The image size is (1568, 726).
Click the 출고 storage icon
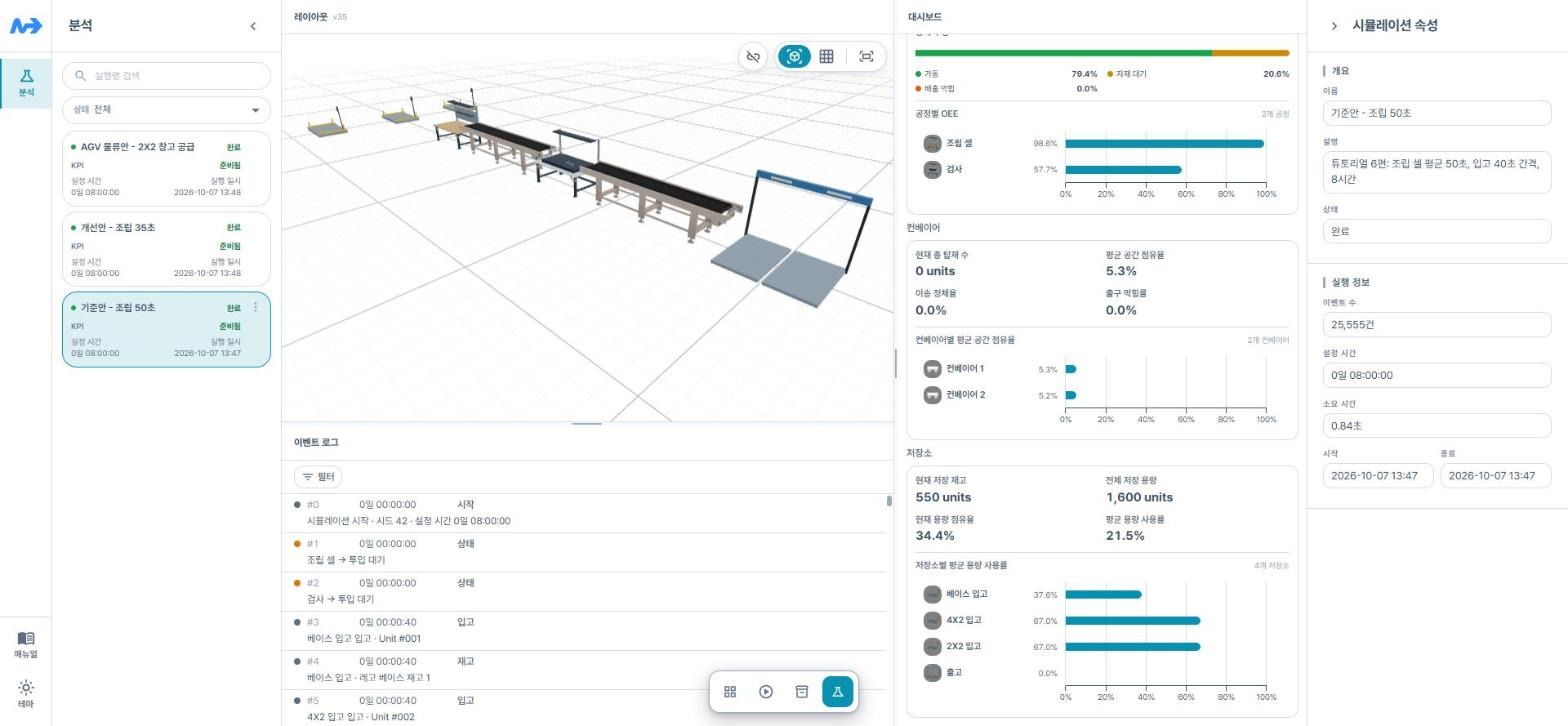(x=932, y=673)
